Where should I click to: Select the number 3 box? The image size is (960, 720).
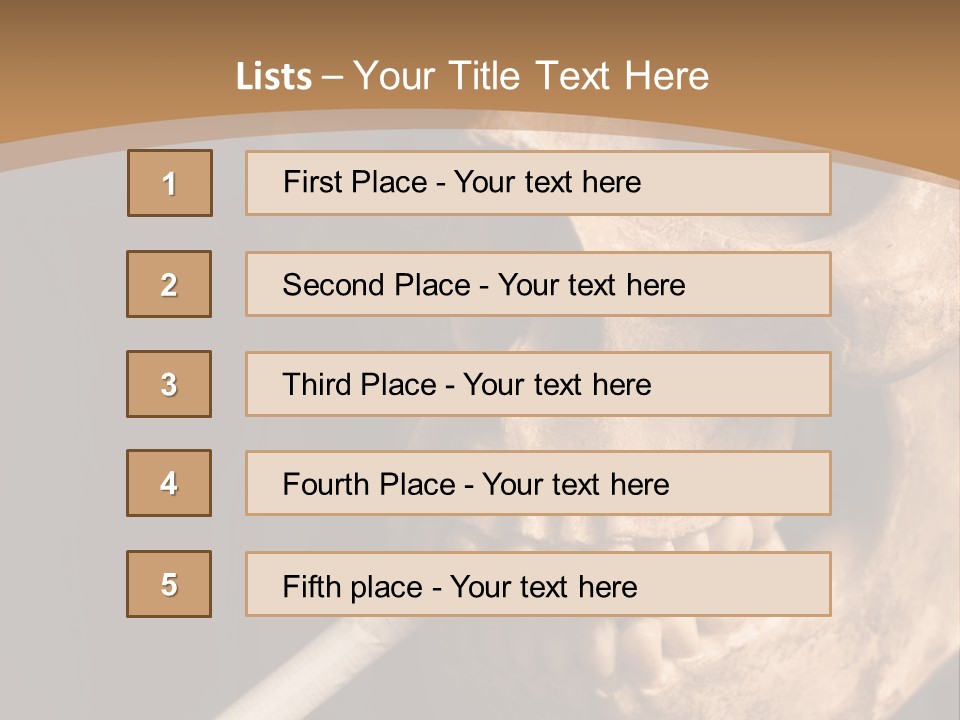tap(169, 384)
